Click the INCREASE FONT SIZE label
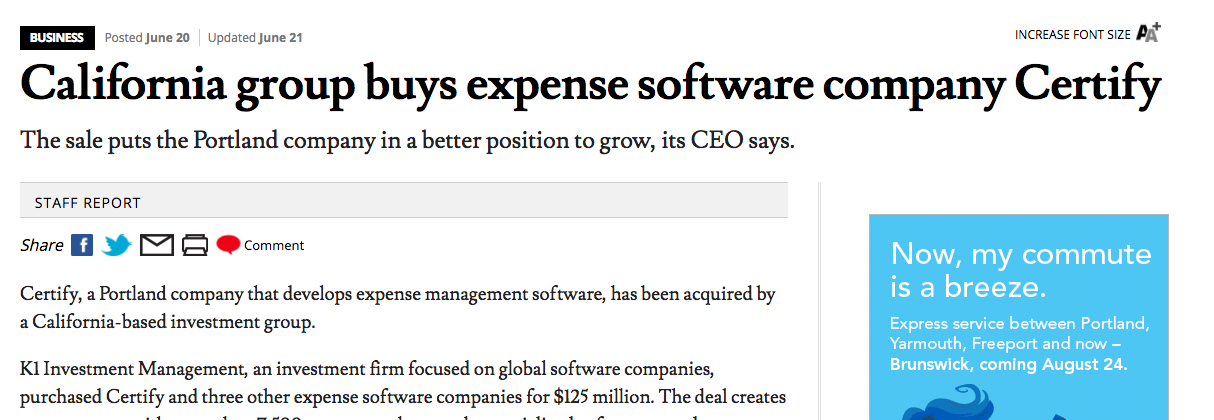The width and height of the screenshot is (1214, 420). 1073,35
